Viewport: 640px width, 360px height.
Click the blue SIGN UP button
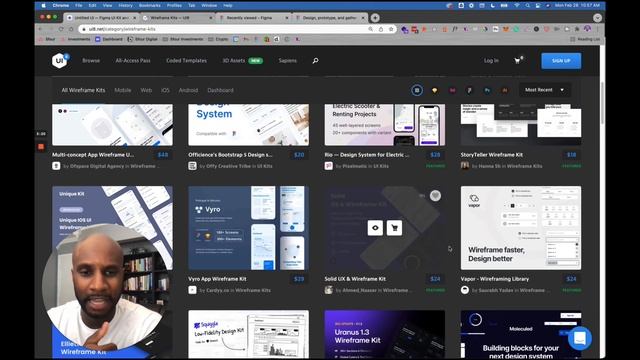(561, 61)
